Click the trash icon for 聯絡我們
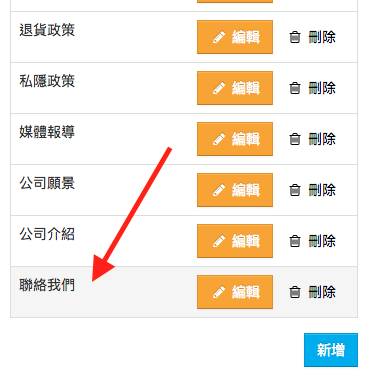The width and height of the screenshot is (367, 376). pyautogui.click(x=295, y=292)
